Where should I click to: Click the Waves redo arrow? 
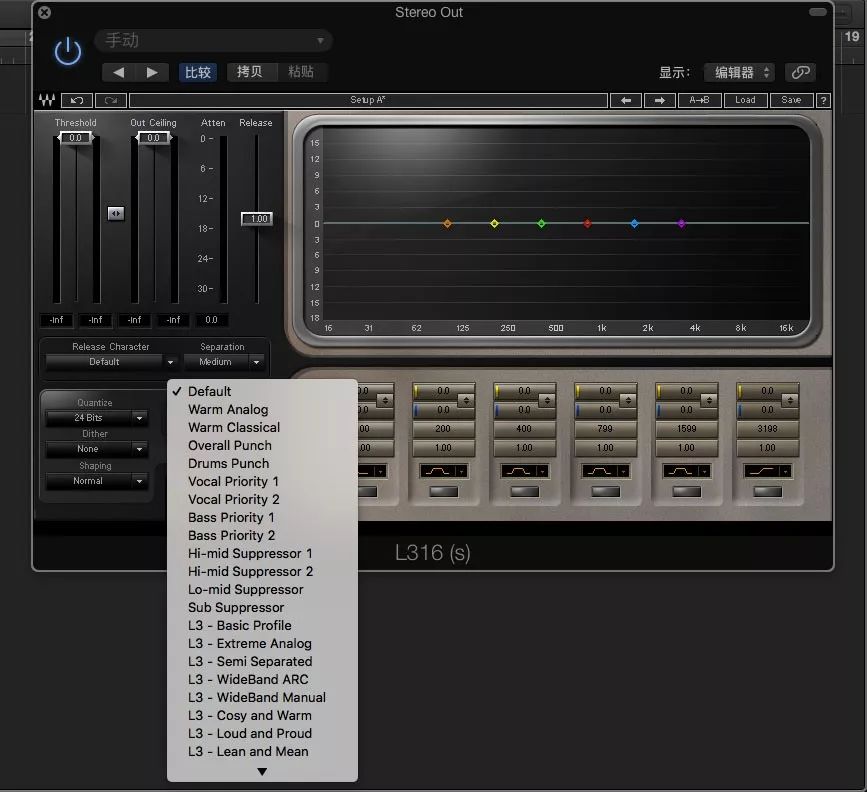(111, 100)
